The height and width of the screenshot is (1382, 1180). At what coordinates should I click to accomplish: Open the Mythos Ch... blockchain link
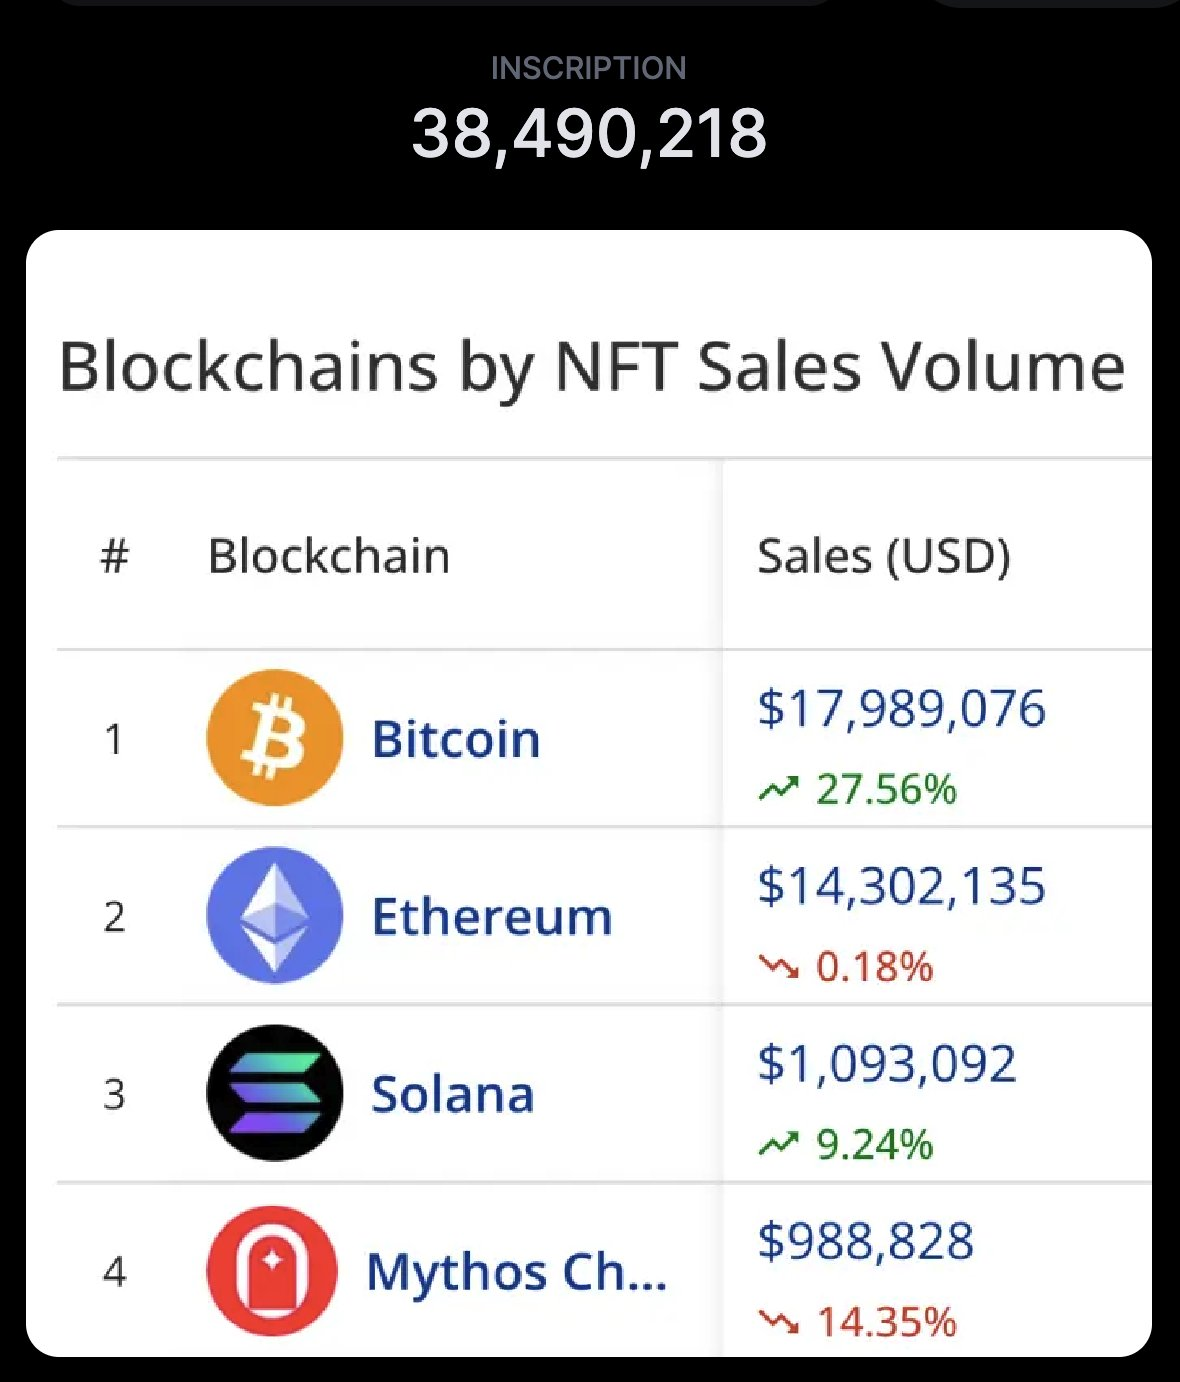click(x=517, y=1273)
